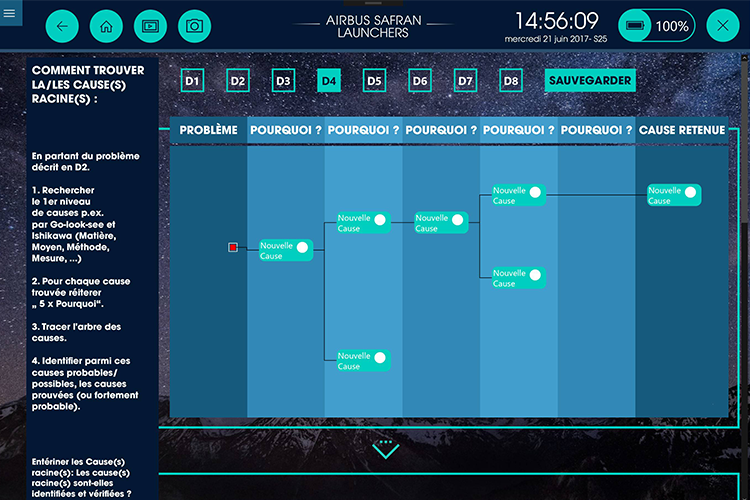Screen dimensions: 750x500
Task: Open the hamburger menu icon
Action: click(11, 14)
